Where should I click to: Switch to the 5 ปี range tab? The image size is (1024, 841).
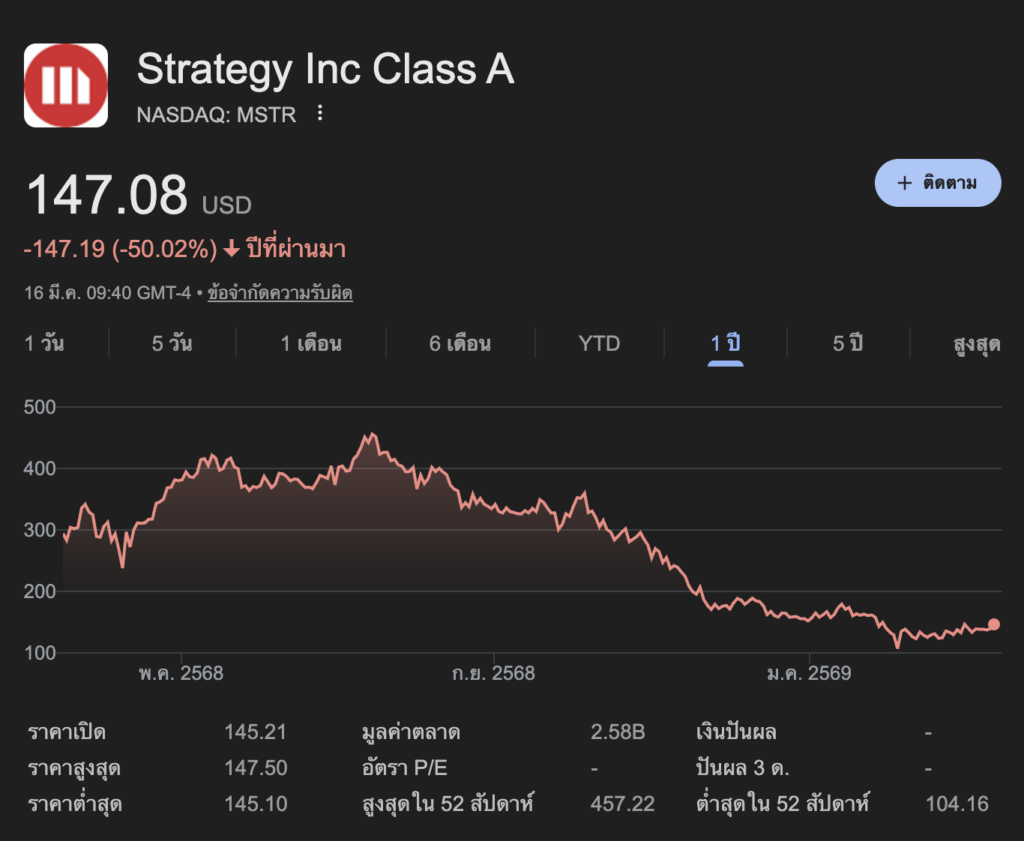[x=848, y=344]
